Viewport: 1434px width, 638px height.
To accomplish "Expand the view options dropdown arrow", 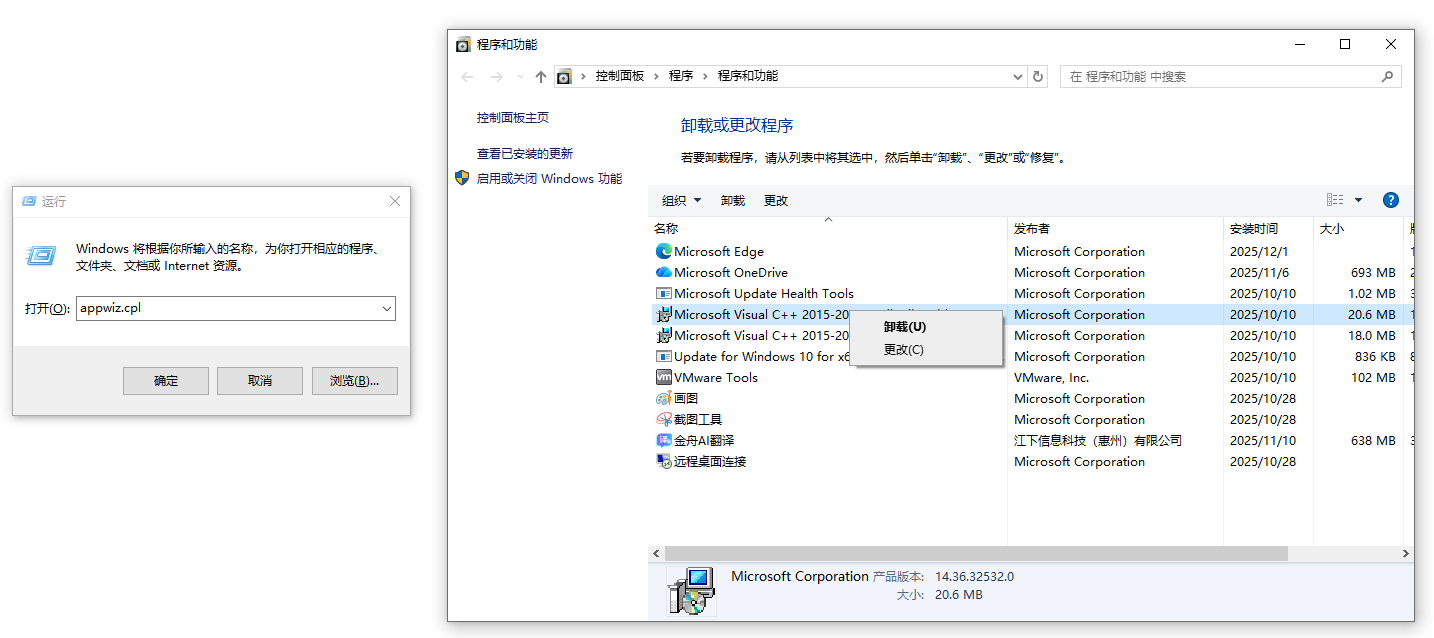I will (1358, 200).
